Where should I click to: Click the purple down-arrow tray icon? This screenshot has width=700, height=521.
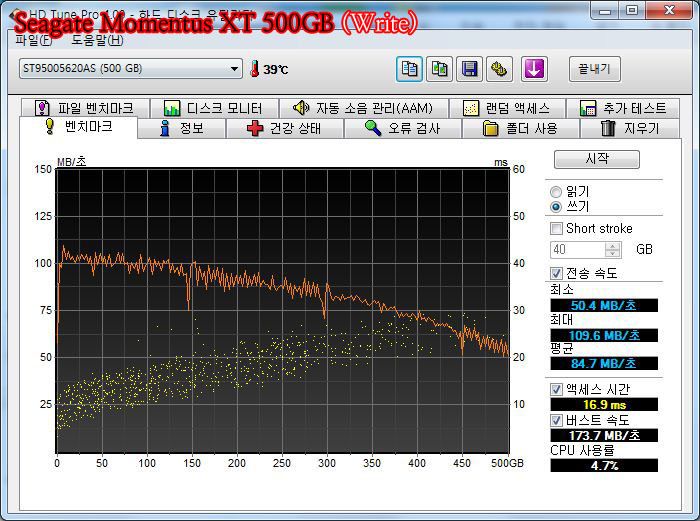tap(534, 69)
